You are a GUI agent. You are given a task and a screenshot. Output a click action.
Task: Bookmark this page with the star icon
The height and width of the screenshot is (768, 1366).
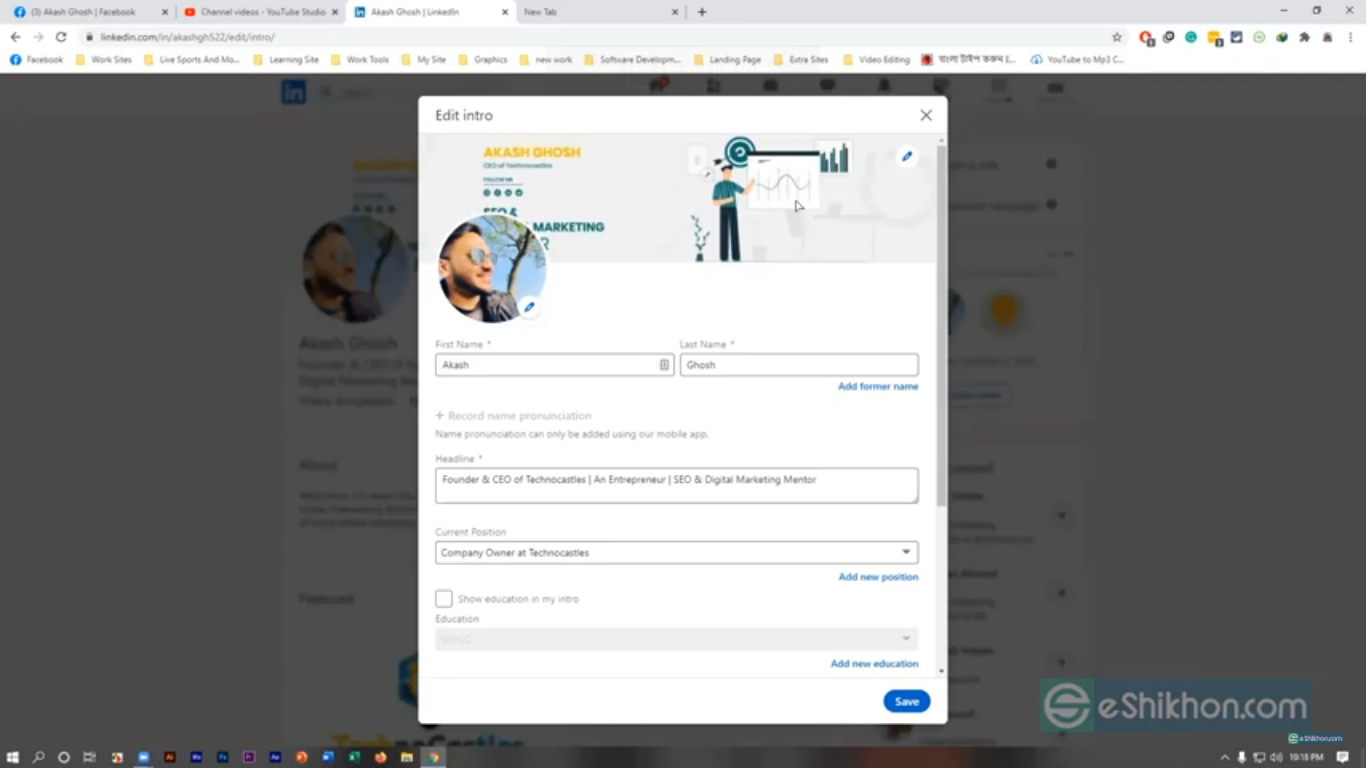pos(1117,37)
